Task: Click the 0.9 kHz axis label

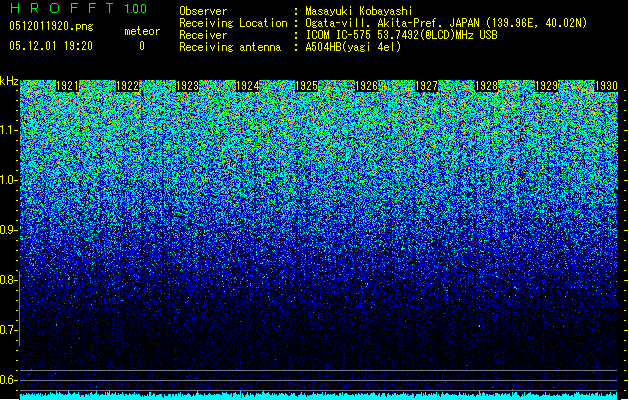Action: [x=8, y=230]
